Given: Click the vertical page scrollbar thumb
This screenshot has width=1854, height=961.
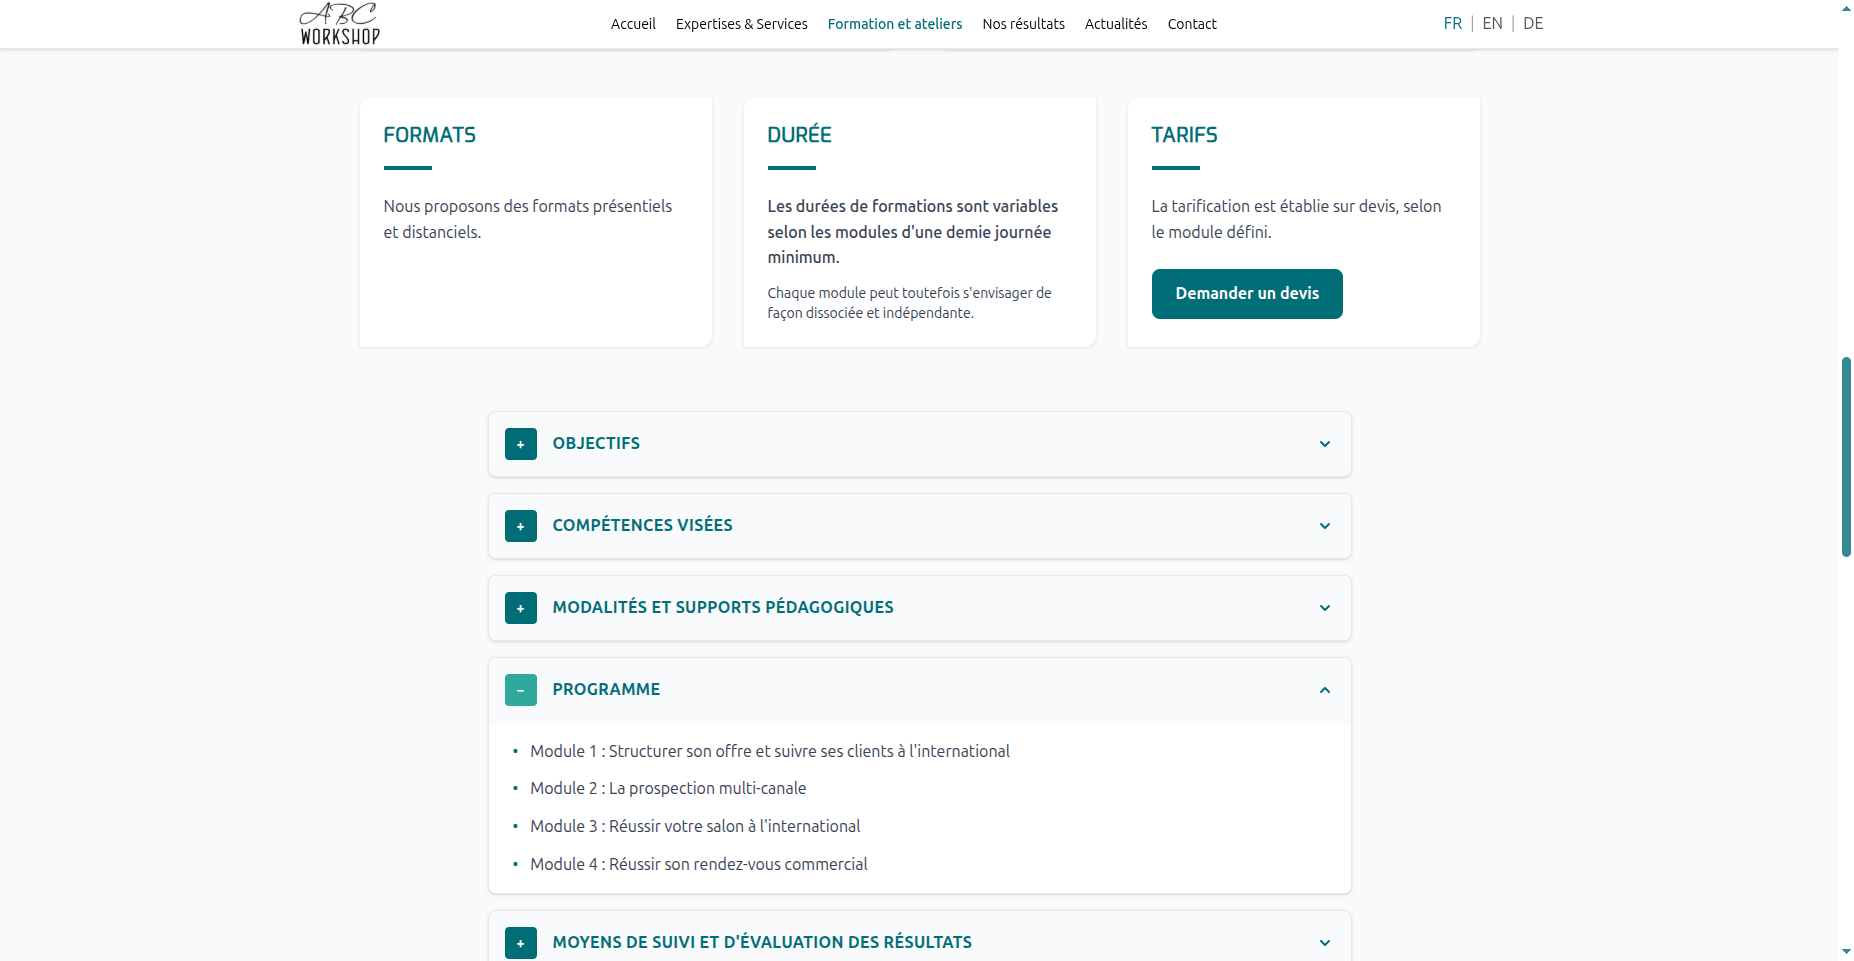Looking at the screenshot, I should coord(1846,456).
